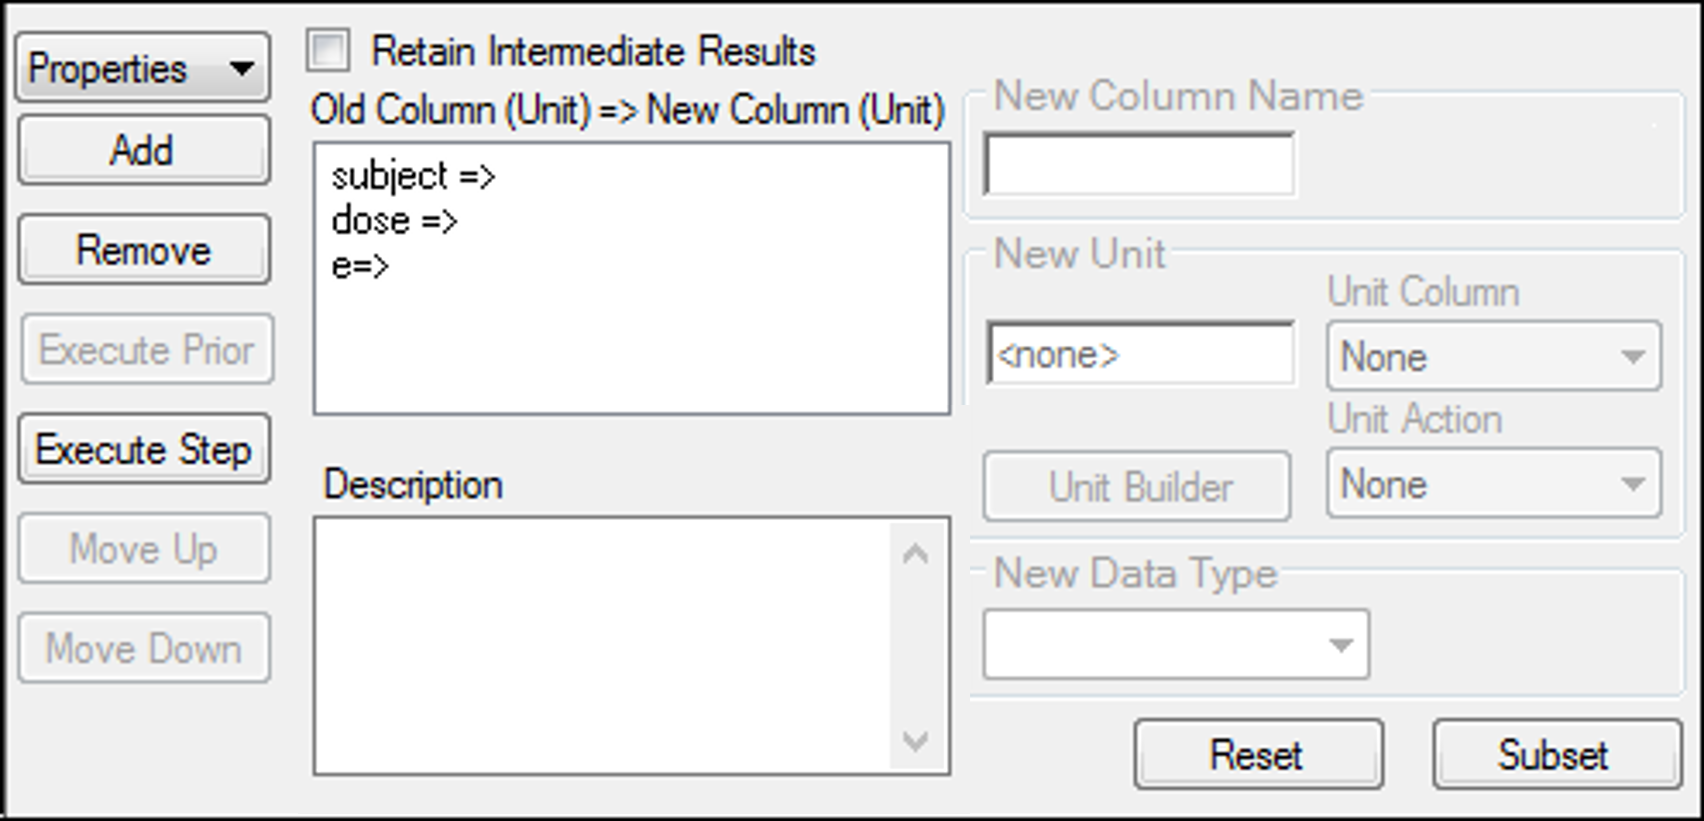Click the New Column Name field
The image size is (1704, 821).
1139,165
